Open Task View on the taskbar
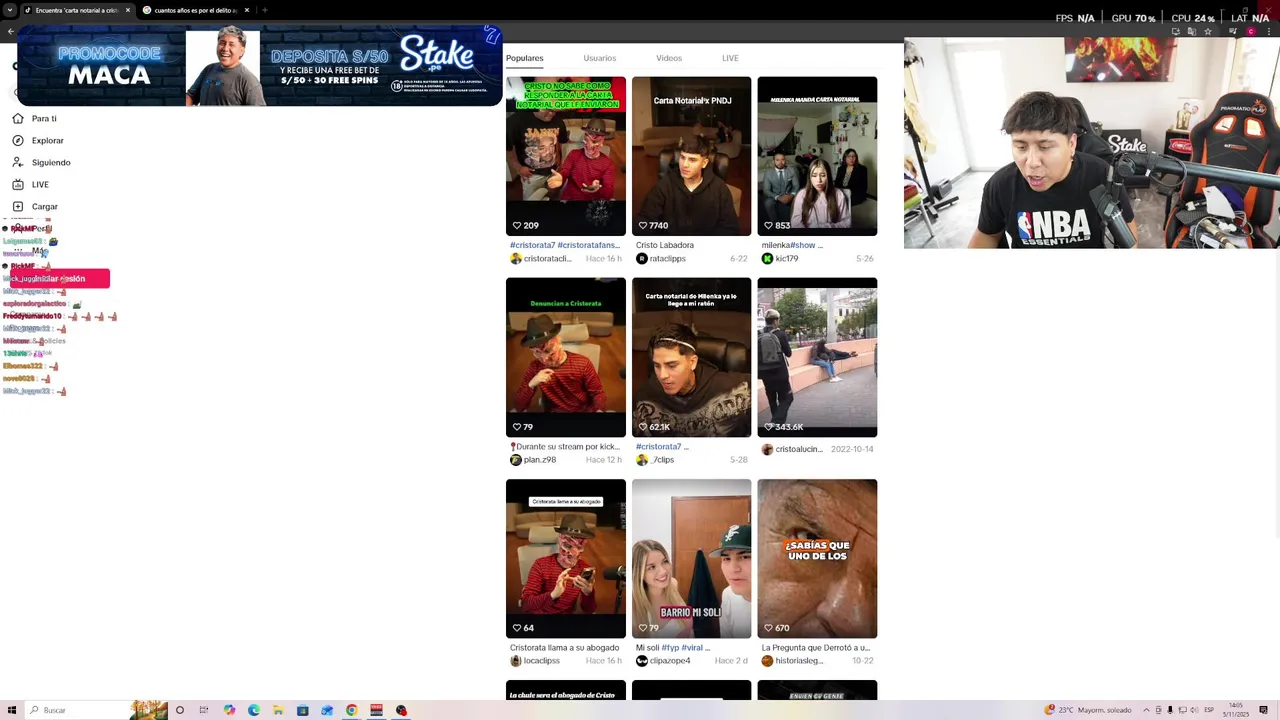 [204, 710]
